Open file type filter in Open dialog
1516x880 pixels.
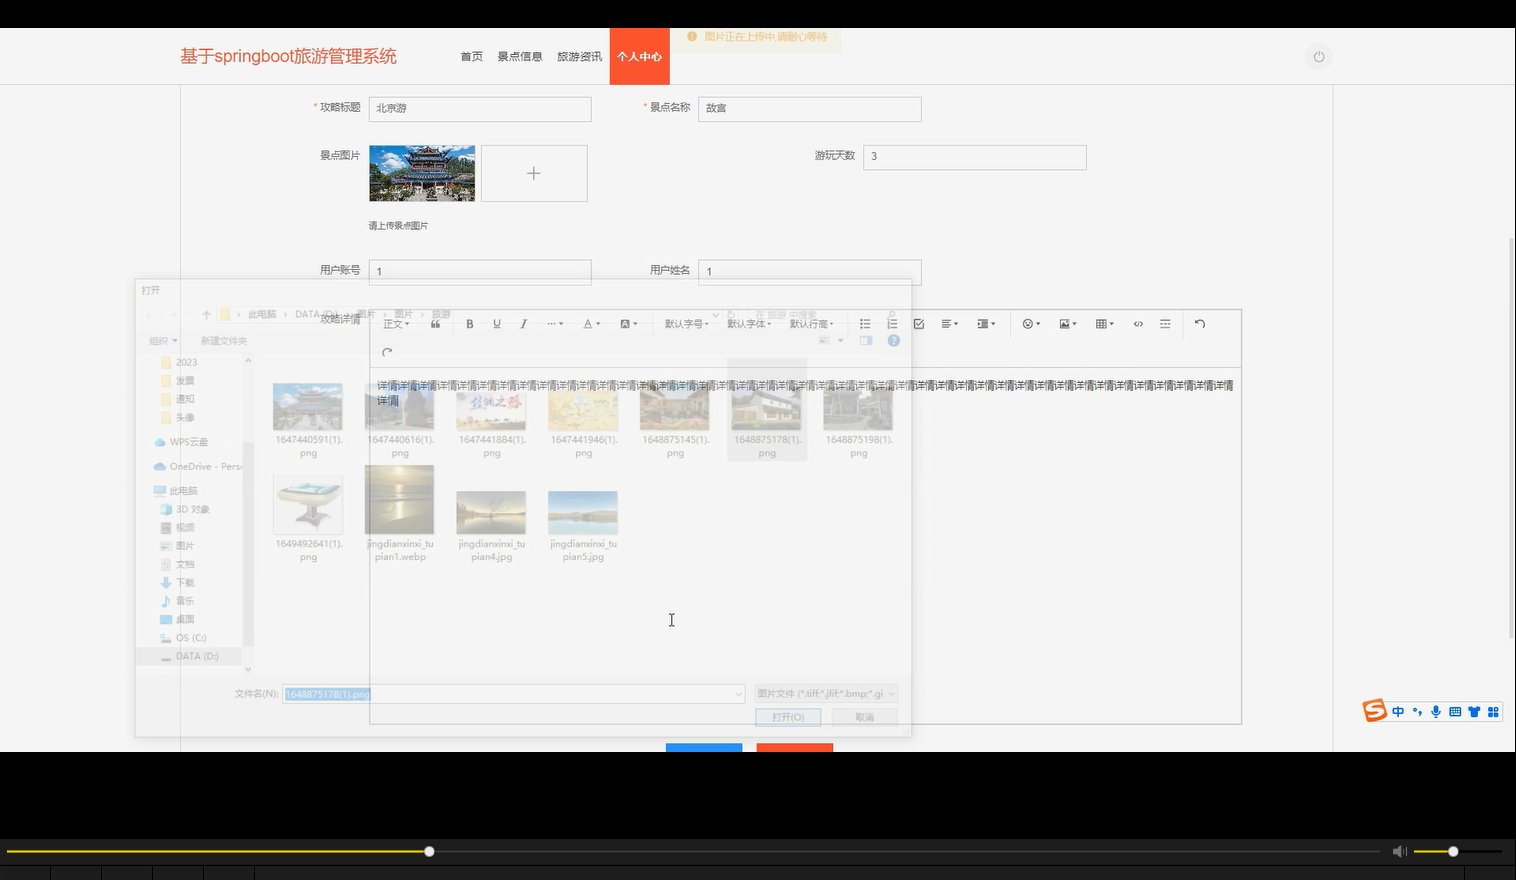(x=826, y=693)
